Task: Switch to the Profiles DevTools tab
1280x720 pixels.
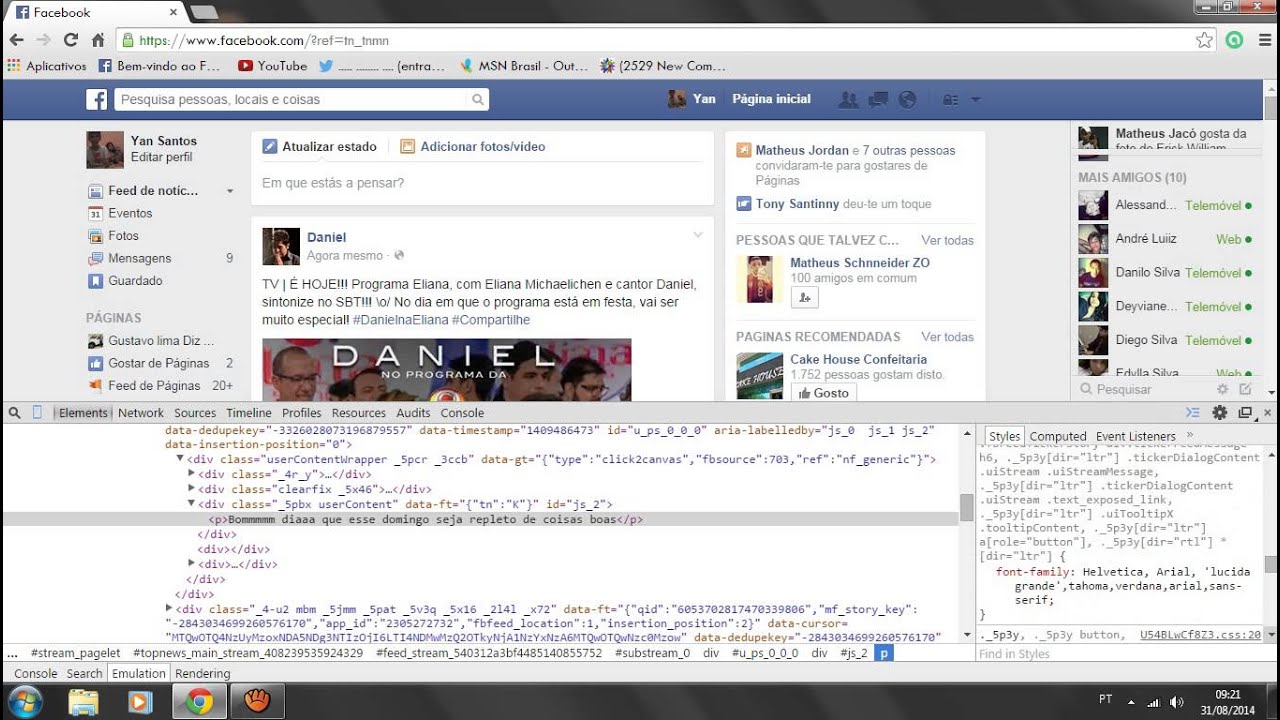Action: (x=302, y=412)
